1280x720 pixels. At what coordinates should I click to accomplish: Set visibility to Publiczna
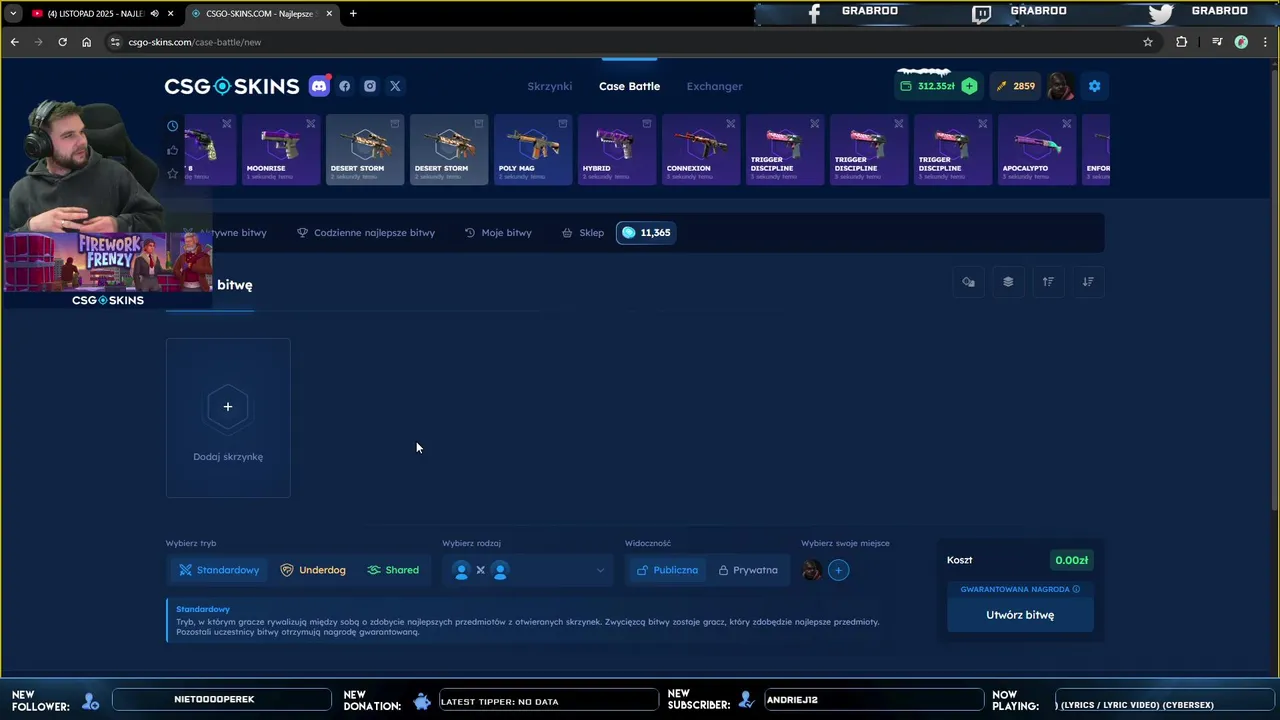click(667, 570)
